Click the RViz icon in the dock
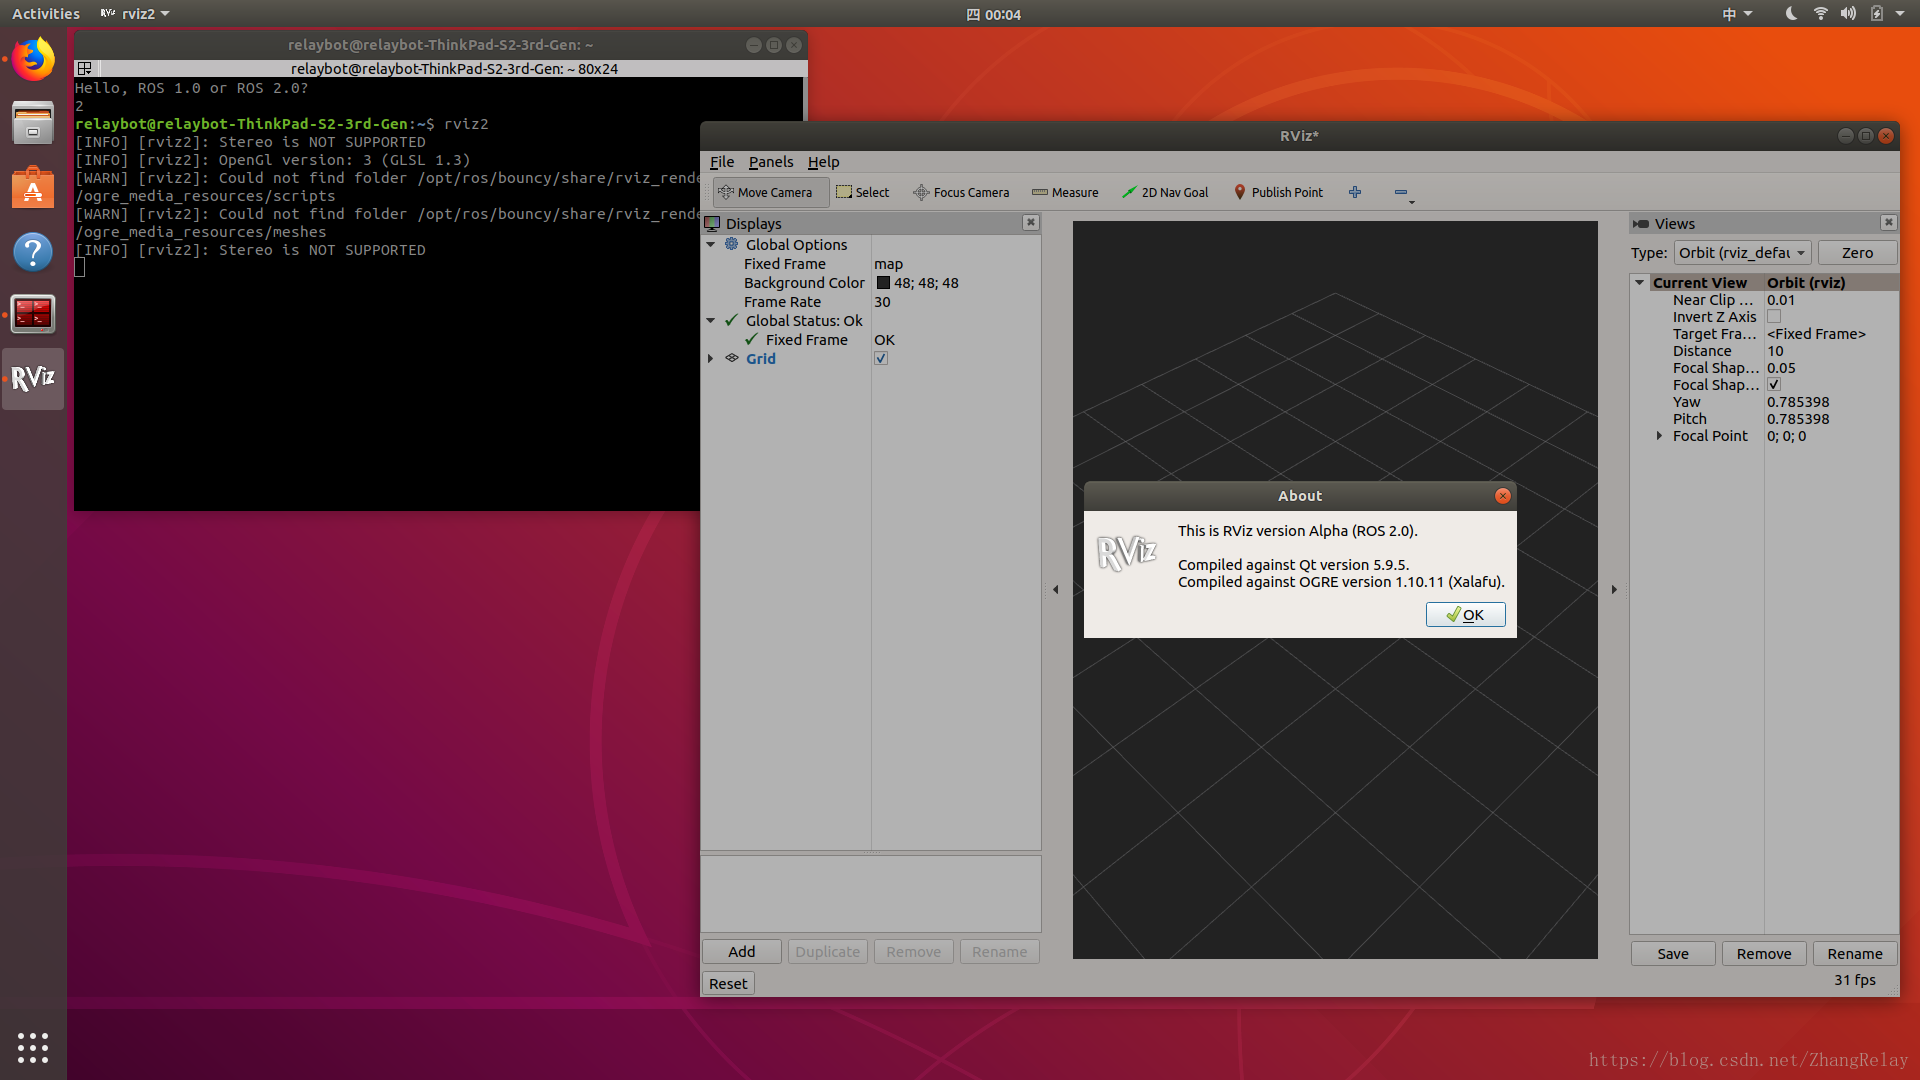The height and width of the screenshot is (1080, 1920). (33, 378)
